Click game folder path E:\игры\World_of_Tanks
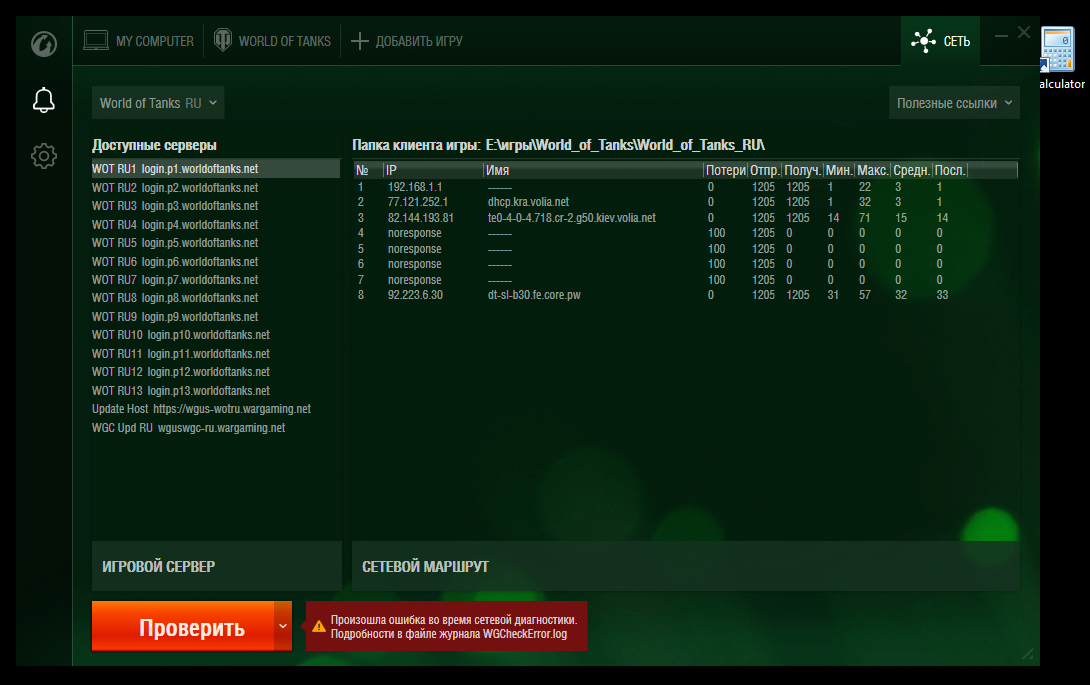Viewport: 1090px width, 685px height. pos(625,145)
